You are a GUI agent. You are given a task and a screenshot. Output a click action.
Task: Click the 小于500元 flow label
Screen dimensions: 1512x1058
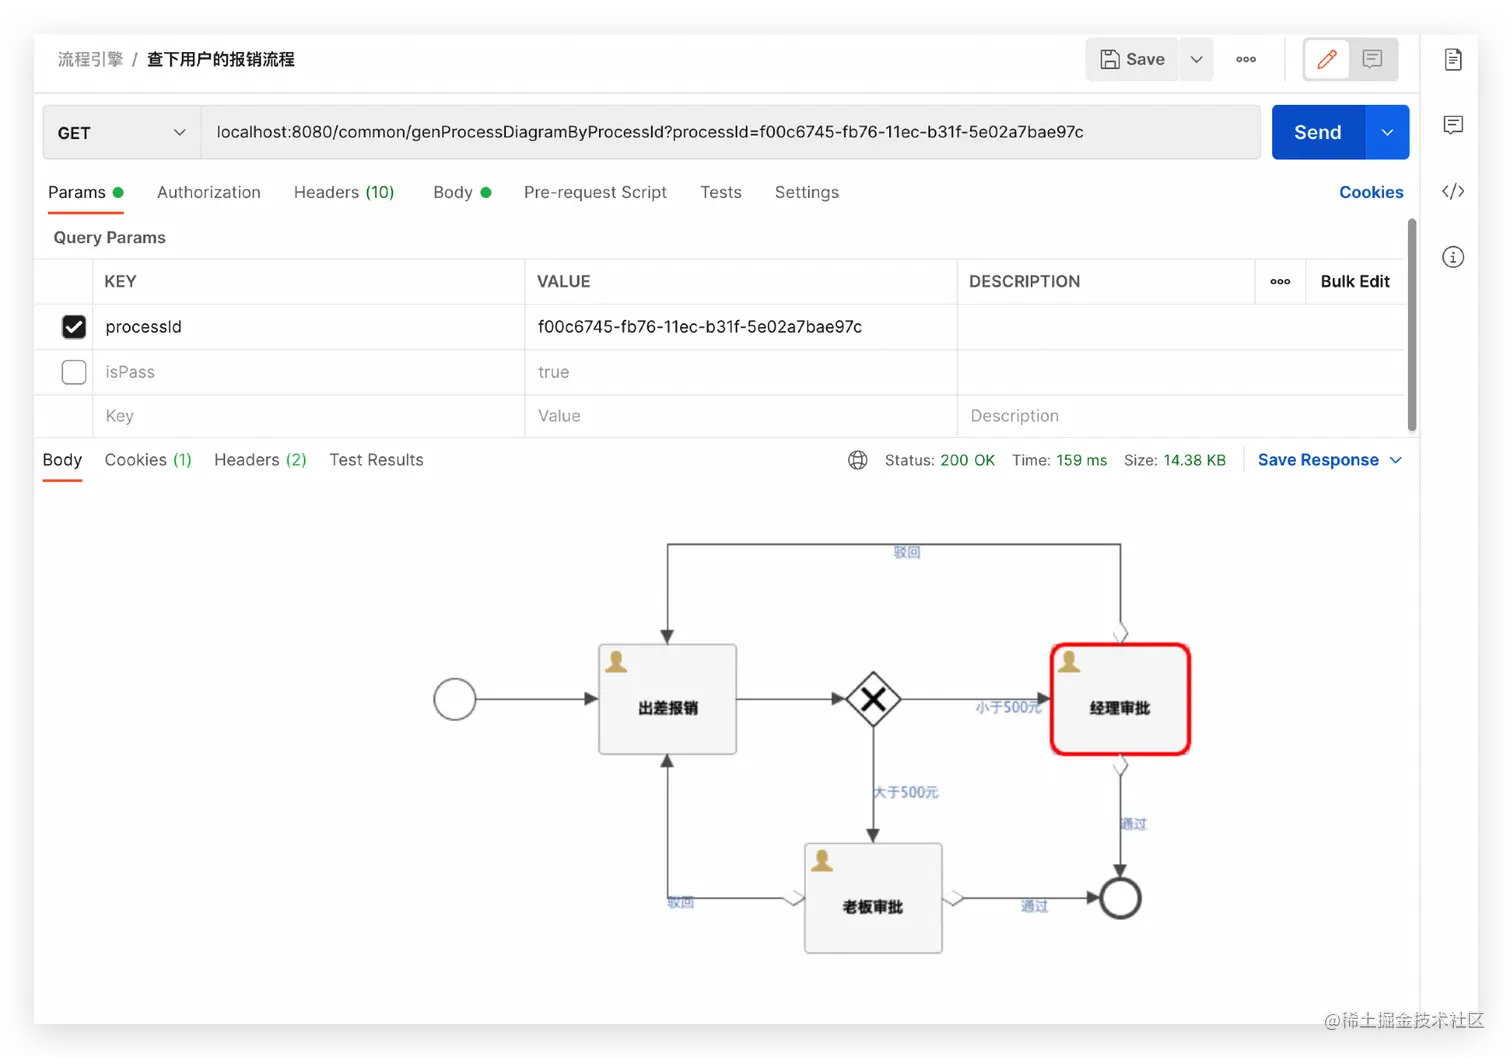(1008, 707)
